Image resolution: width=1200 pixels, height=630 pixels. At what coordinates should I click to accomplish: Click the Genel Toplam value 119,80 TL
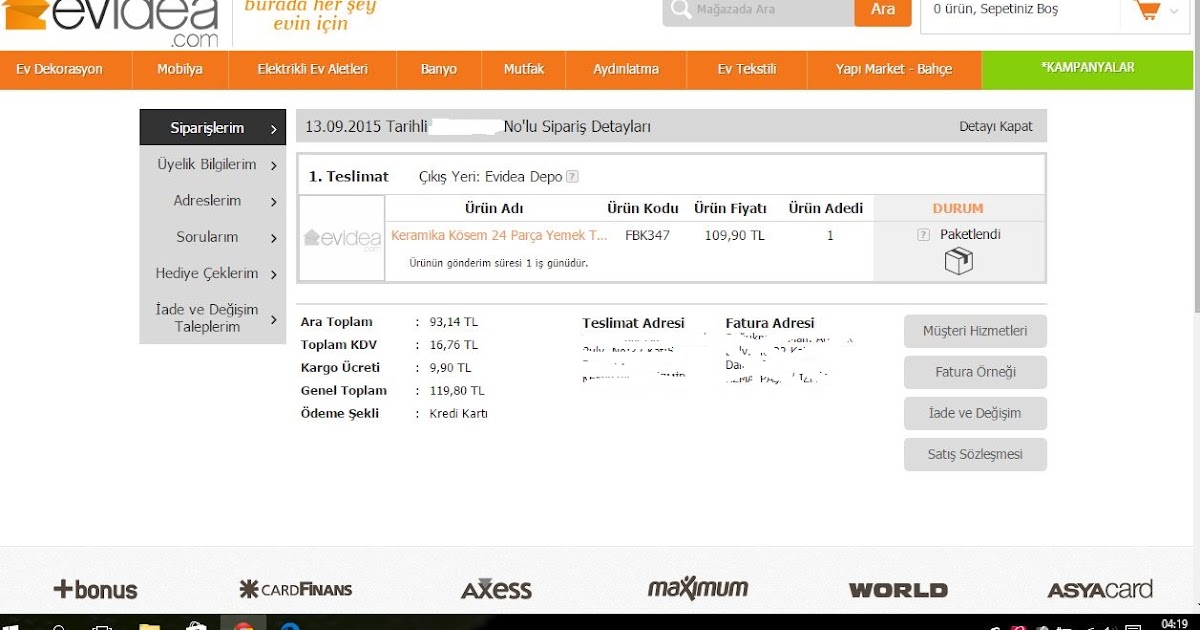click(x=457, y=391)
